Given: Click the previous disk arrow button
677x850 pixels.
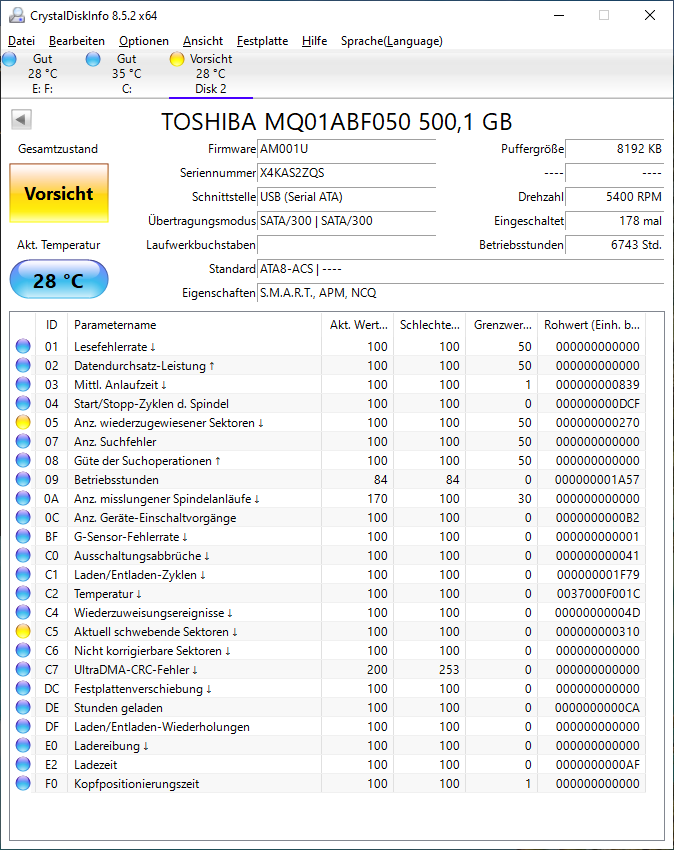Looking at the screenshot, I should [21, 119].
